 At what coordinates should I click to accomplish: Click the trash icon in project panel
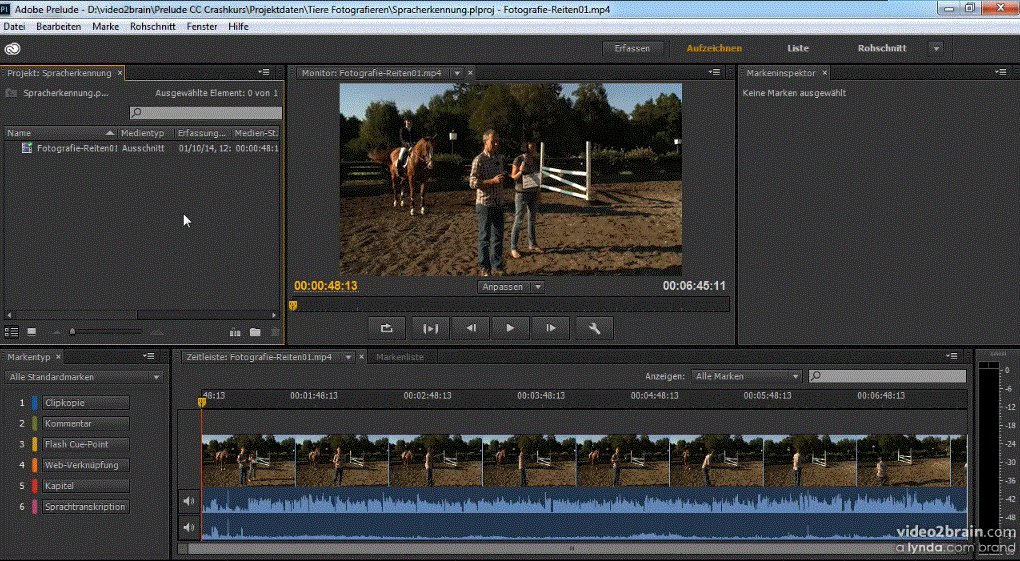tap(275, 333)
